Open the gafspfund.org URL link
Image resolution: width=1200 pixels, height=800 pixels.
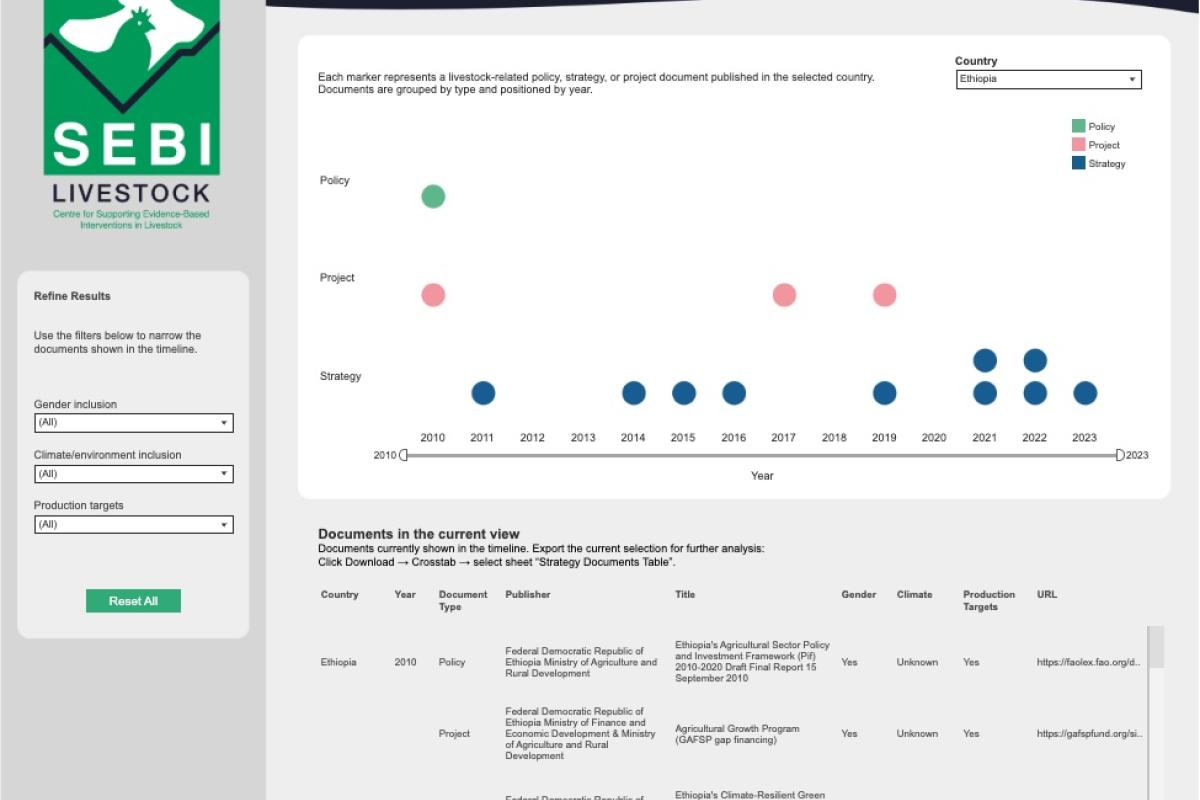[1089, 733]
